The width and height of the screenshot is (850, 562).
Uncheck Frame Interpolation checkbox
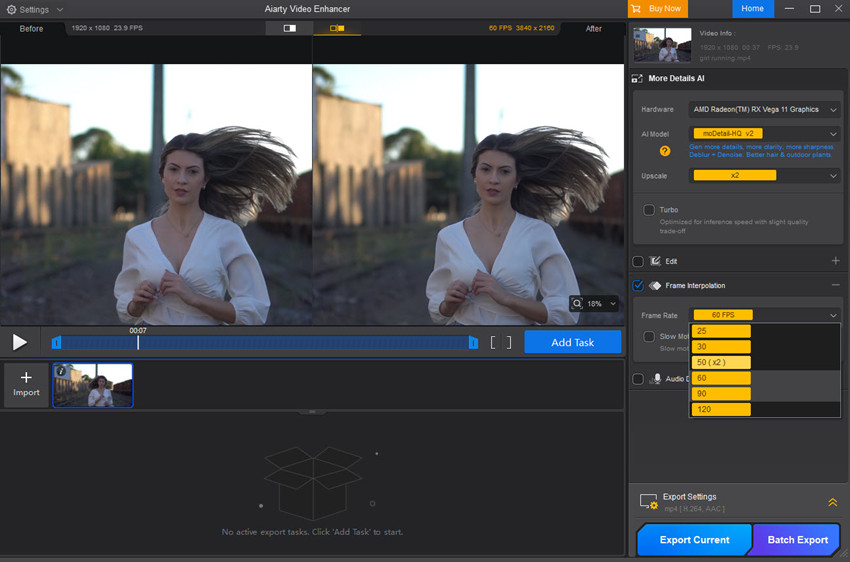638,286
